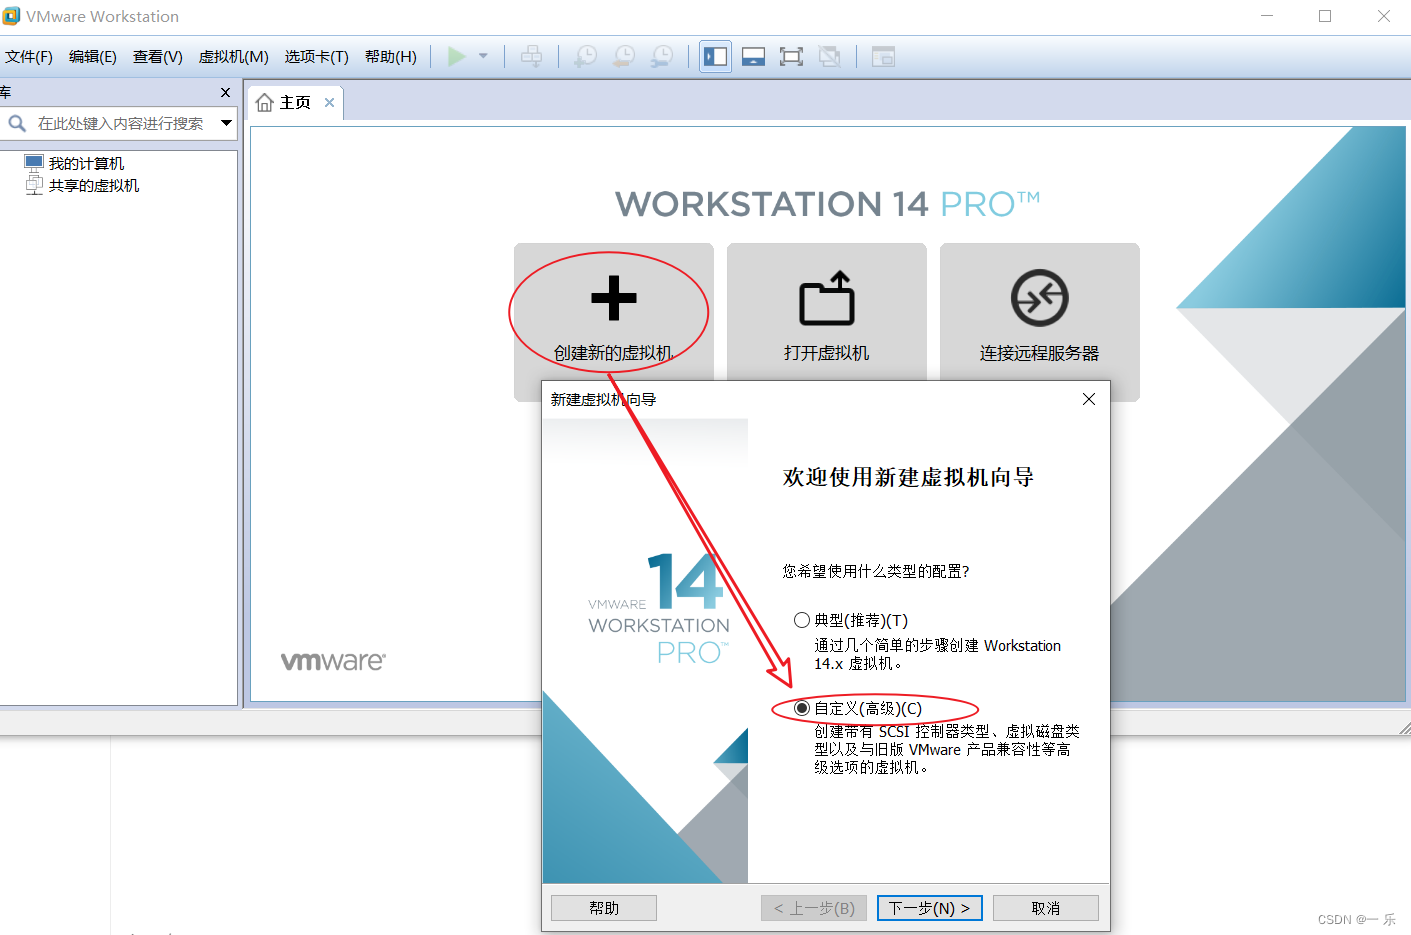Open the 帮助(H) menu
1411x935 pixels.
coord(391,57)
